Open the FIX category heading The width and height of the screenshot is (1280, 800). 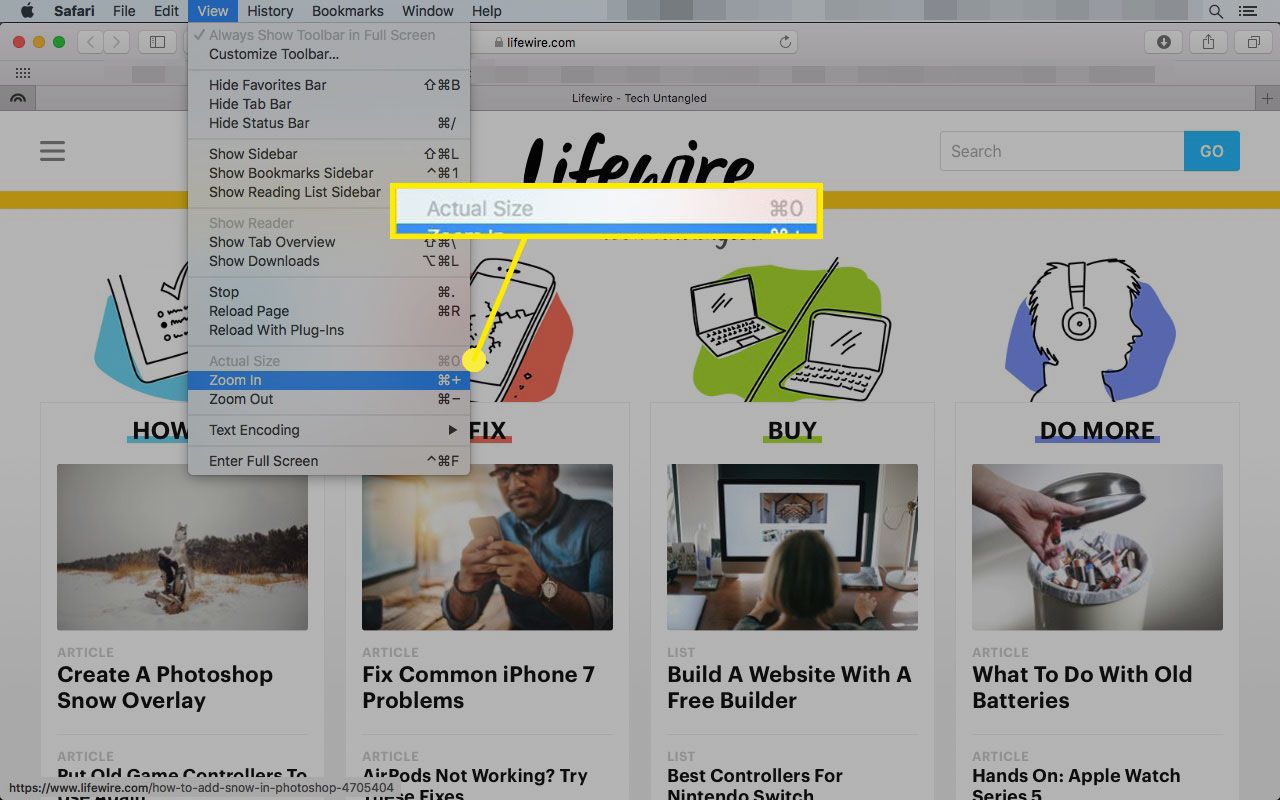(489, 431)
